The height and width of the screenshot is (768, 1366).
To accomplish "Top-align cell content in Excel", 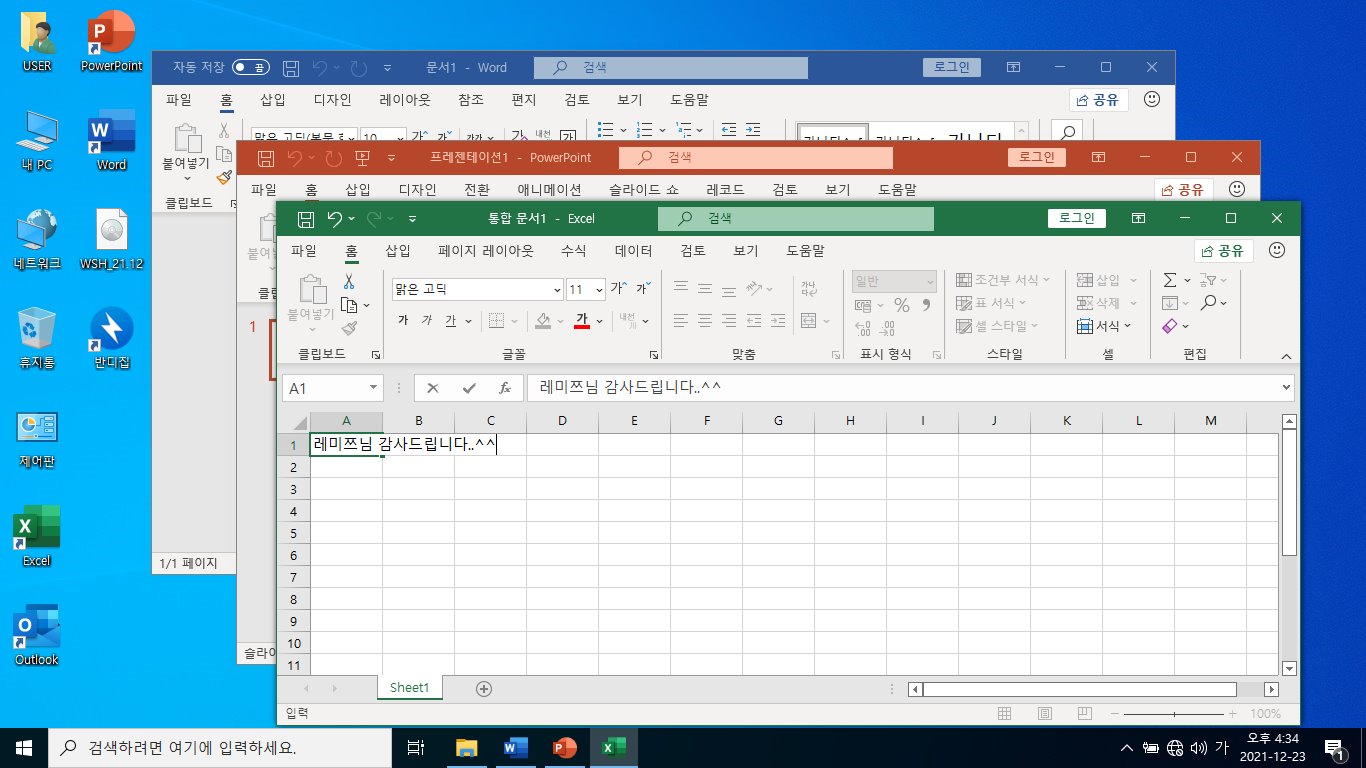I will coord(681,287).
